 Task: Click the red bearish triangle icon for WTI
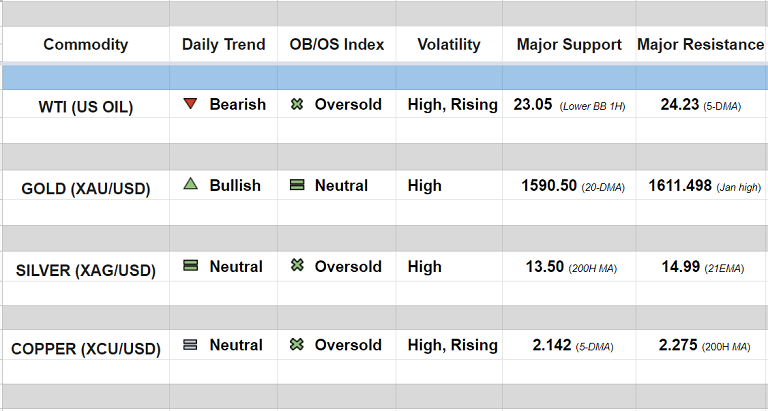point(190,104)
